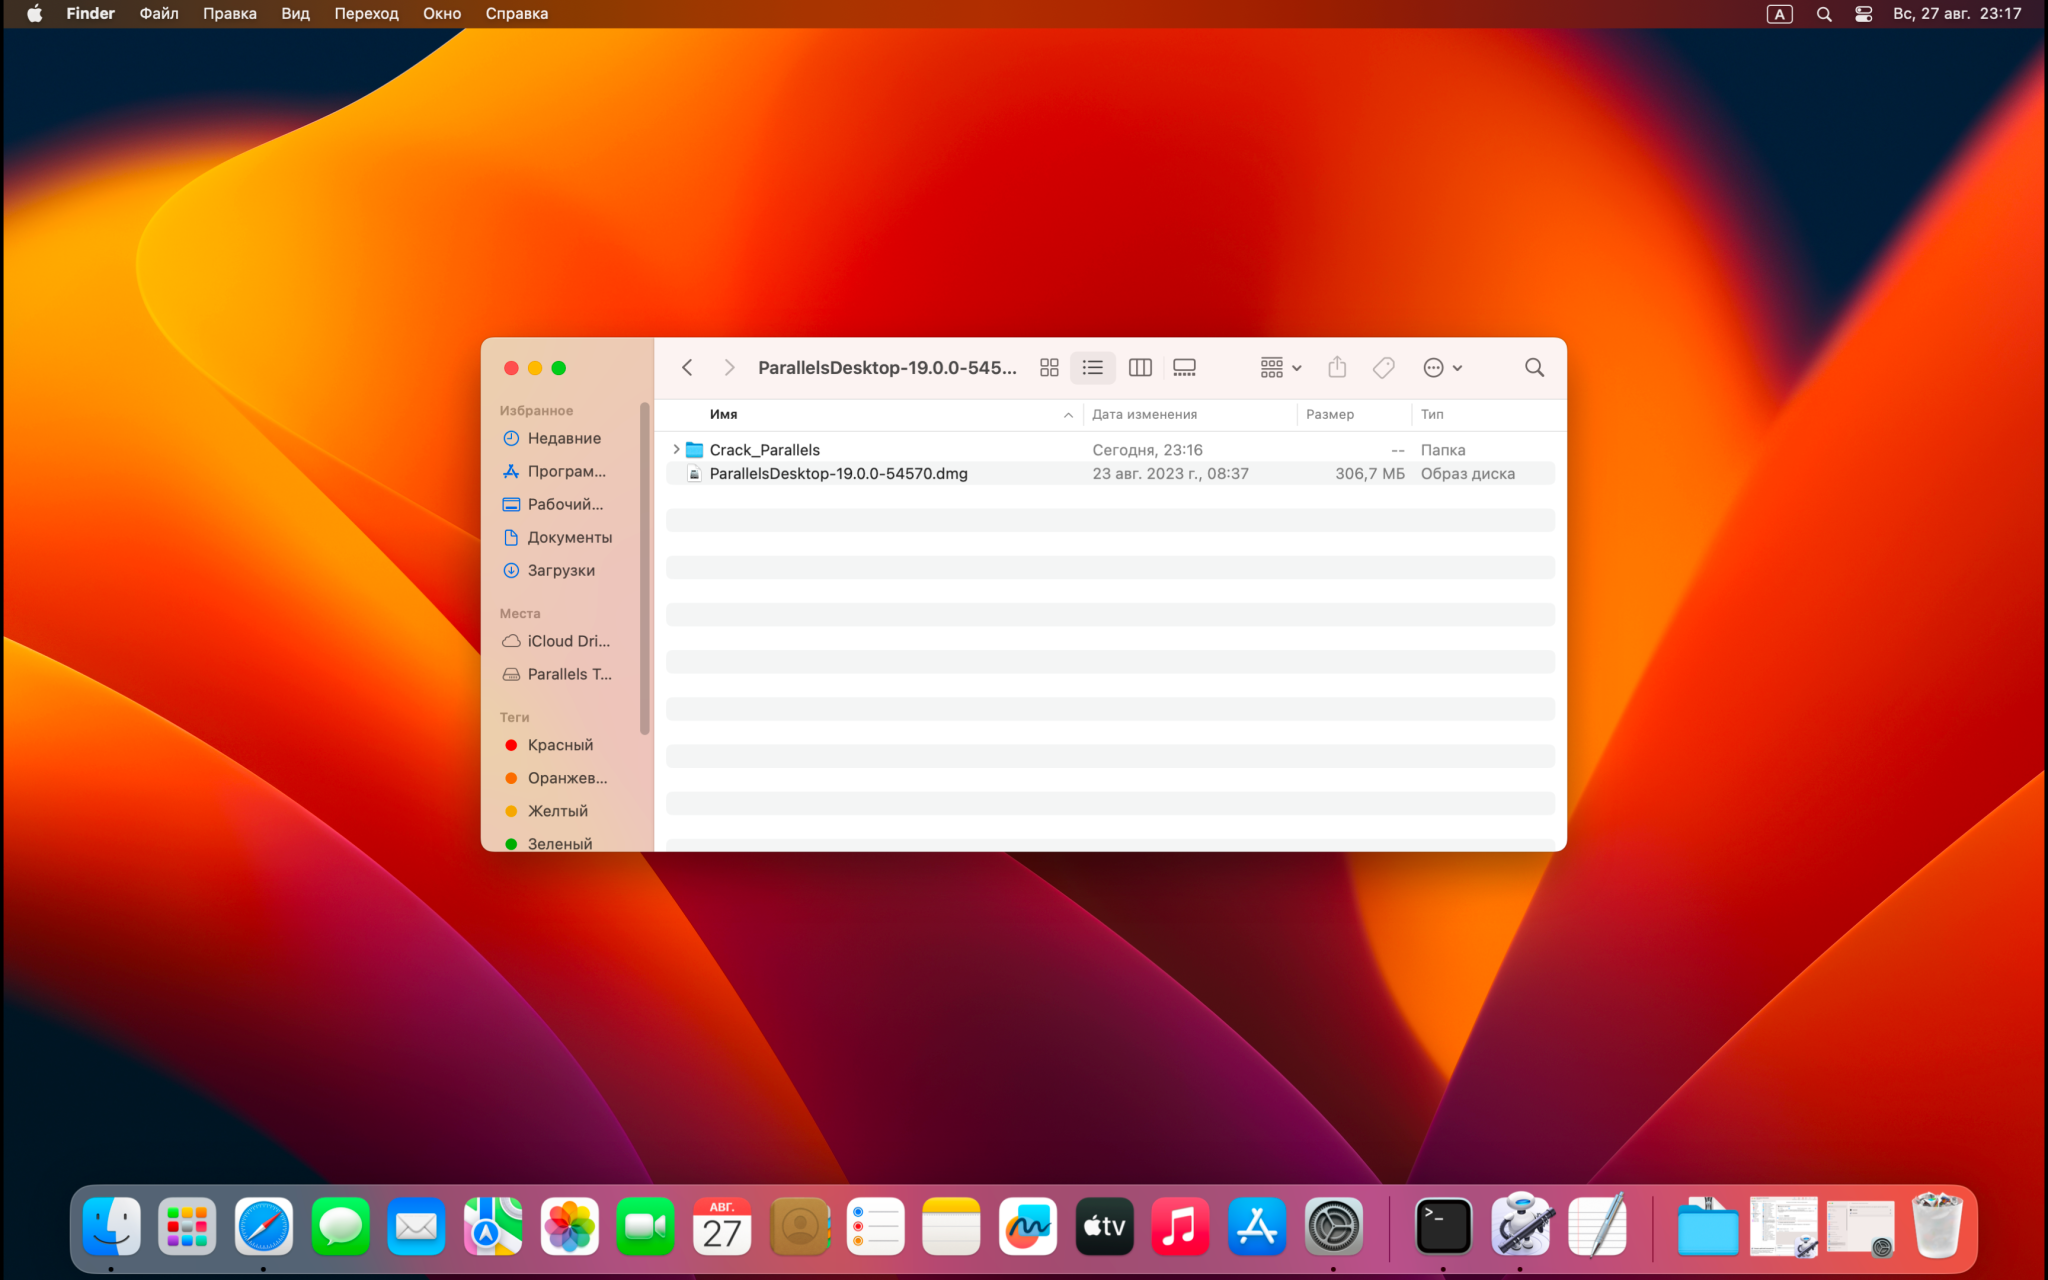Open System Settings from the Dock

point(1334,1226)
